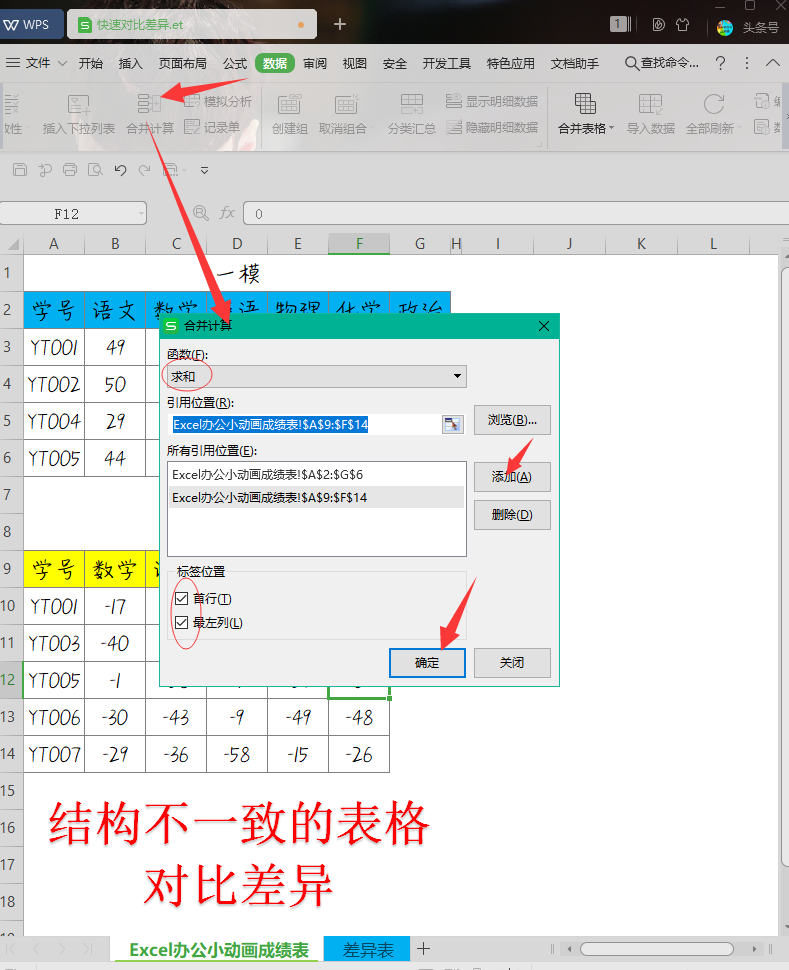
Task: Open the 审阅 ribbon tab
Action: [x=314, y=63]
